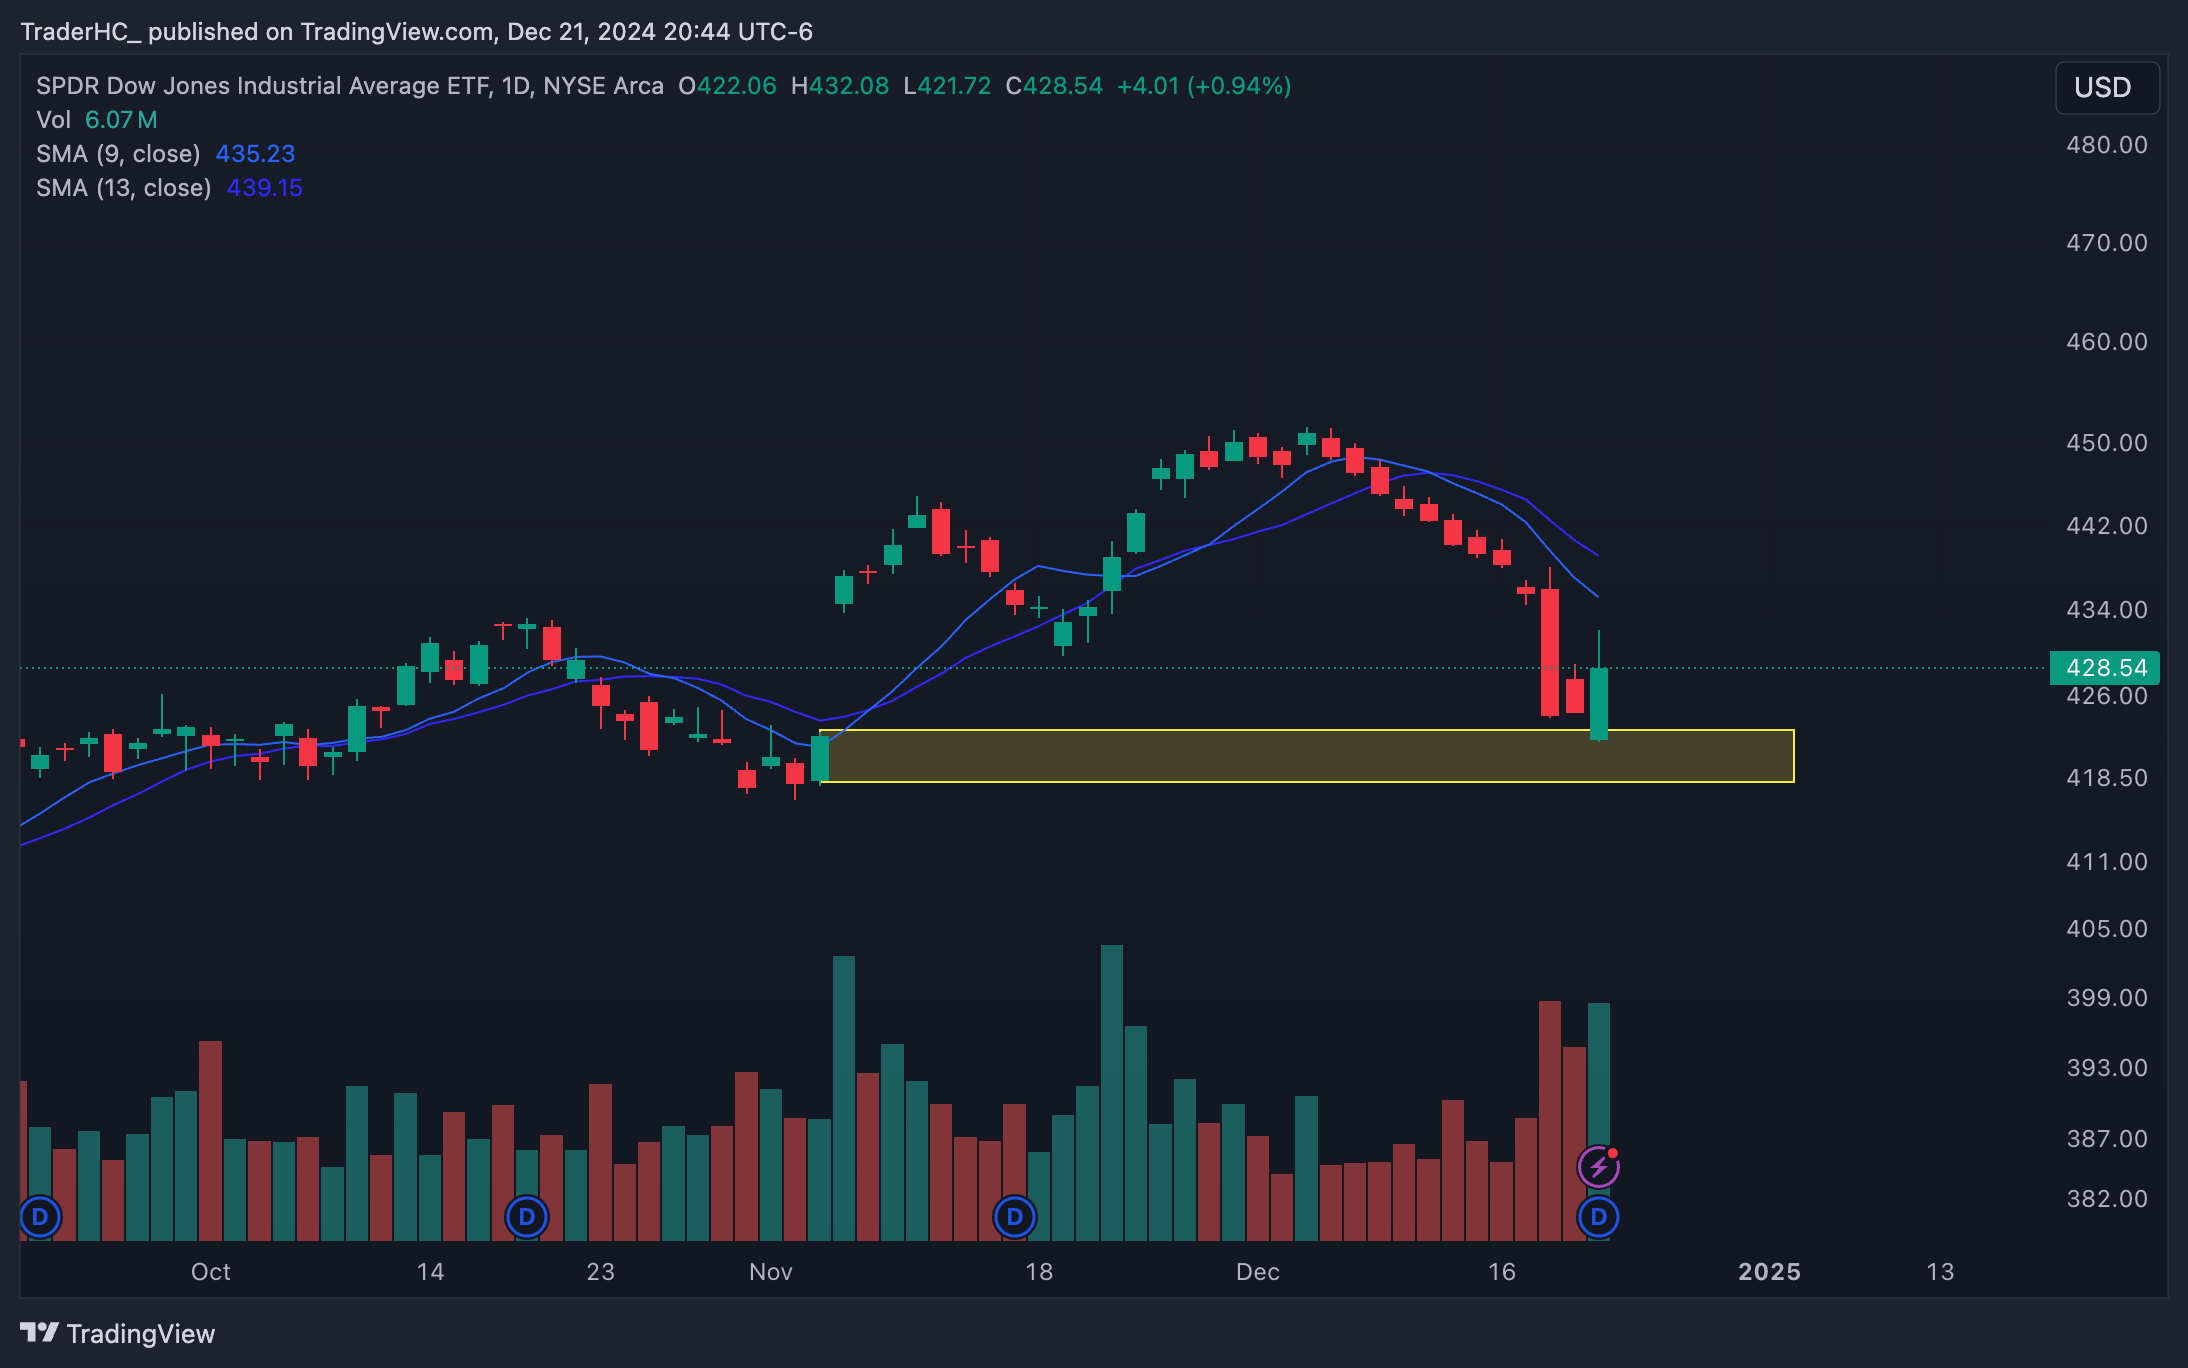The image size is (2188, 1368).
Task: Click the 480.00 price scale label
Action: [2106, 145]
